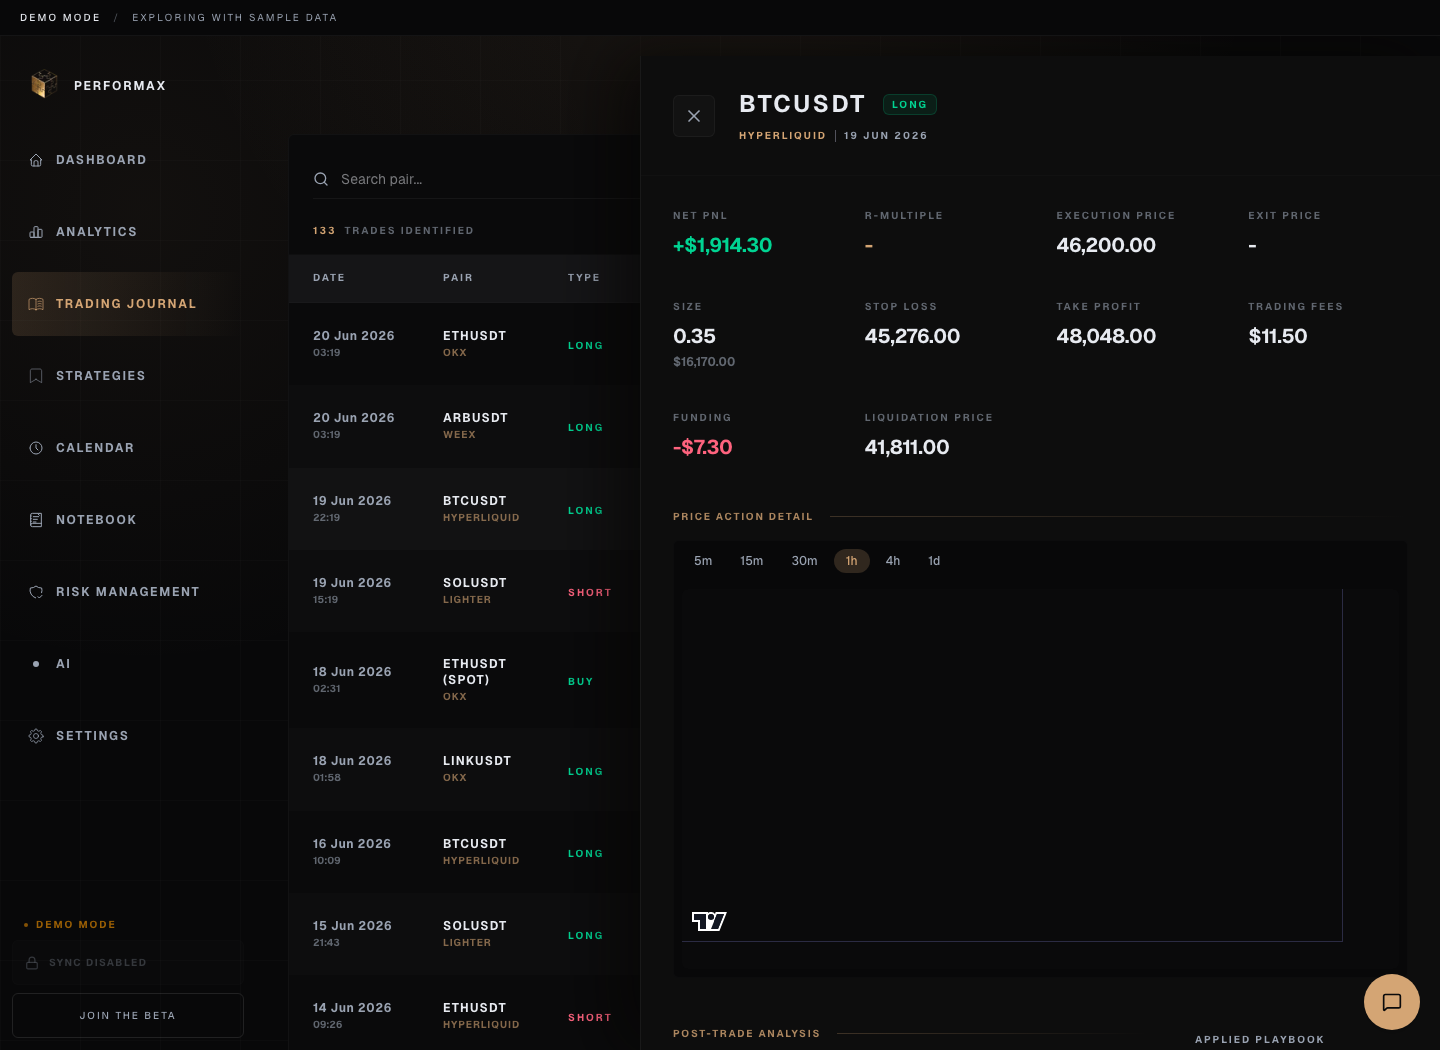Click the Net PNL value +$1,914.30
This screenshot has height=1050, width=1440.
click(x=723, y=245)
